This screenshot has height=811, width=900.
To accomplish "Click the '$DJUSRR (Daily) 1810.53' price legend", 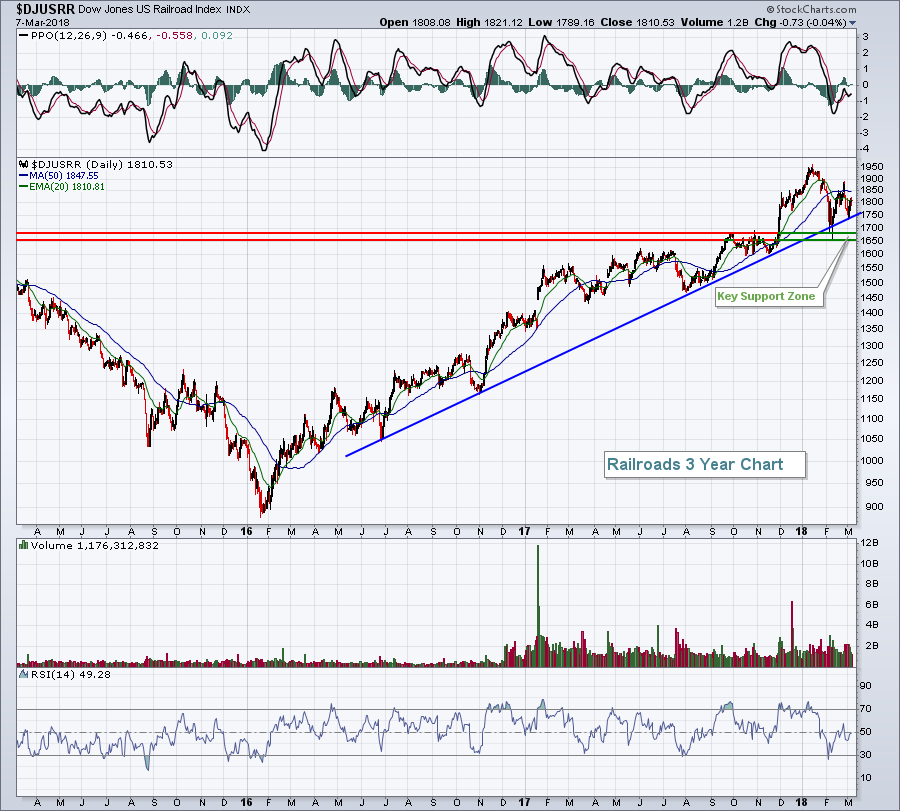I will point(102,164).
